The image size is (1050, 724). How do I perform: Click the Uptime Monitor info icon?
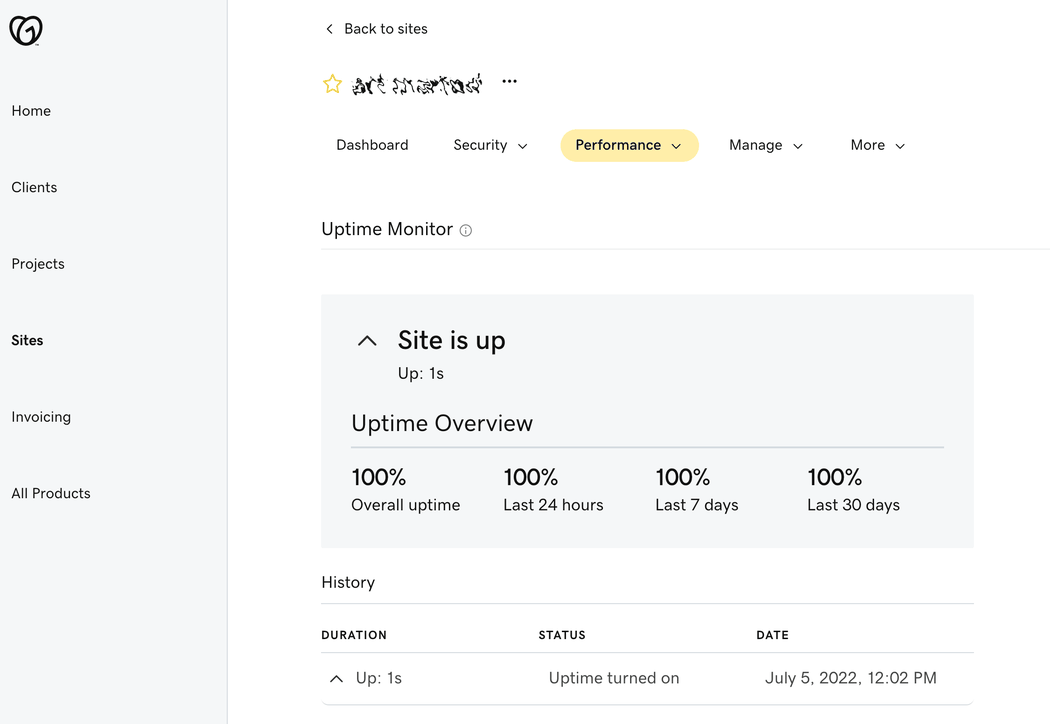click(466, 230)
